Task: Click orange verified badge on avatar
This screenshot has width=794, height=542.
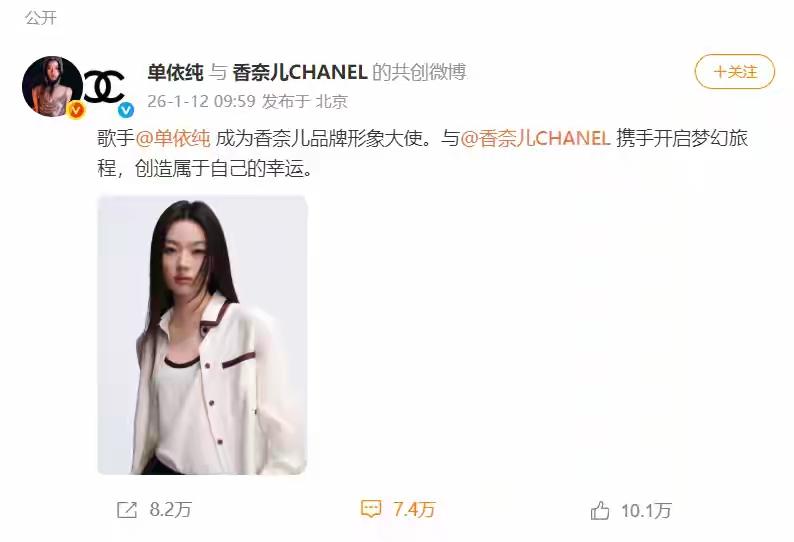Action: 76,109
